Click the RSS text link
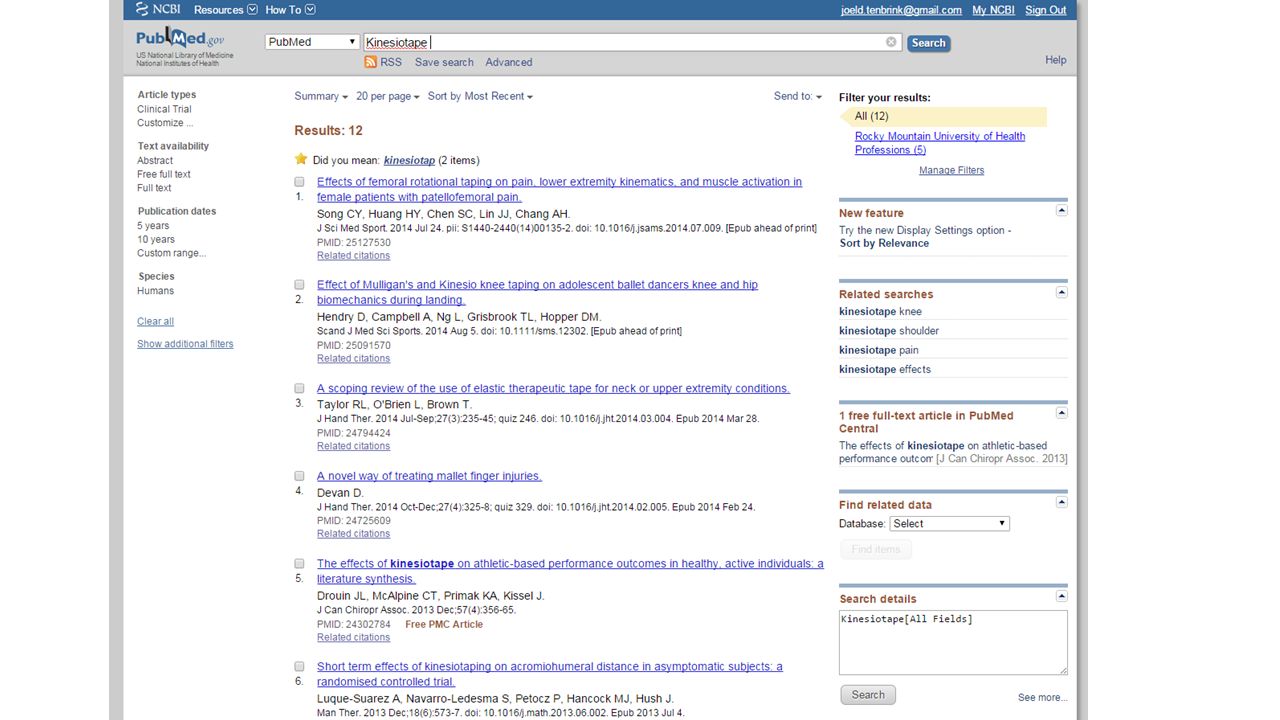 [391, 62]
